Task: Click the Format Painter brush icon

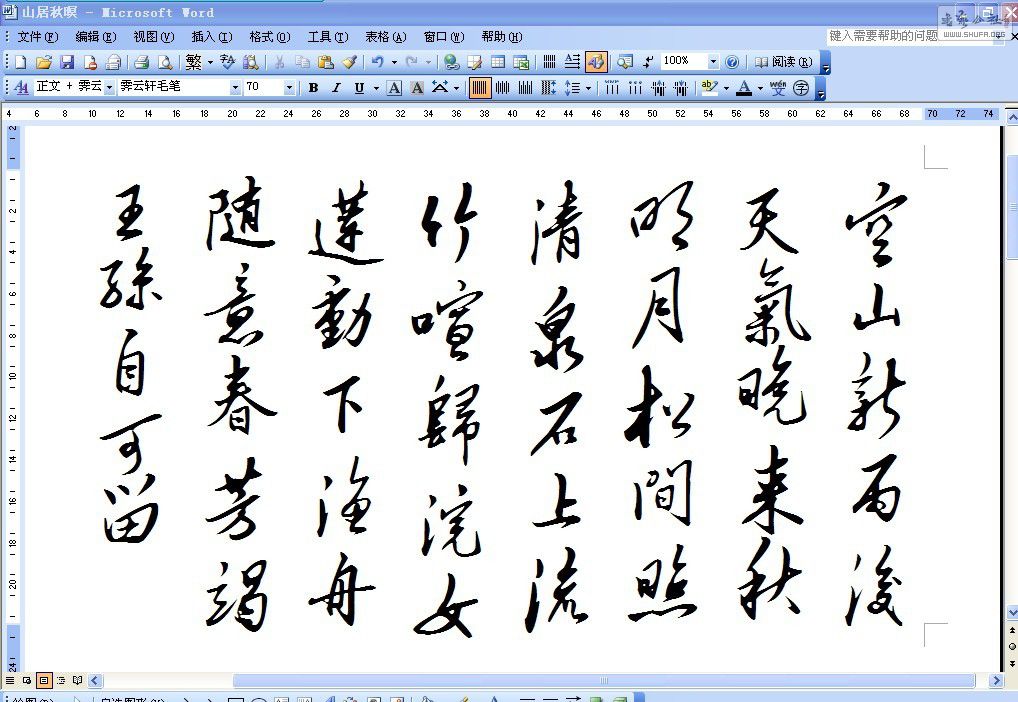Action: click(349, 62)
